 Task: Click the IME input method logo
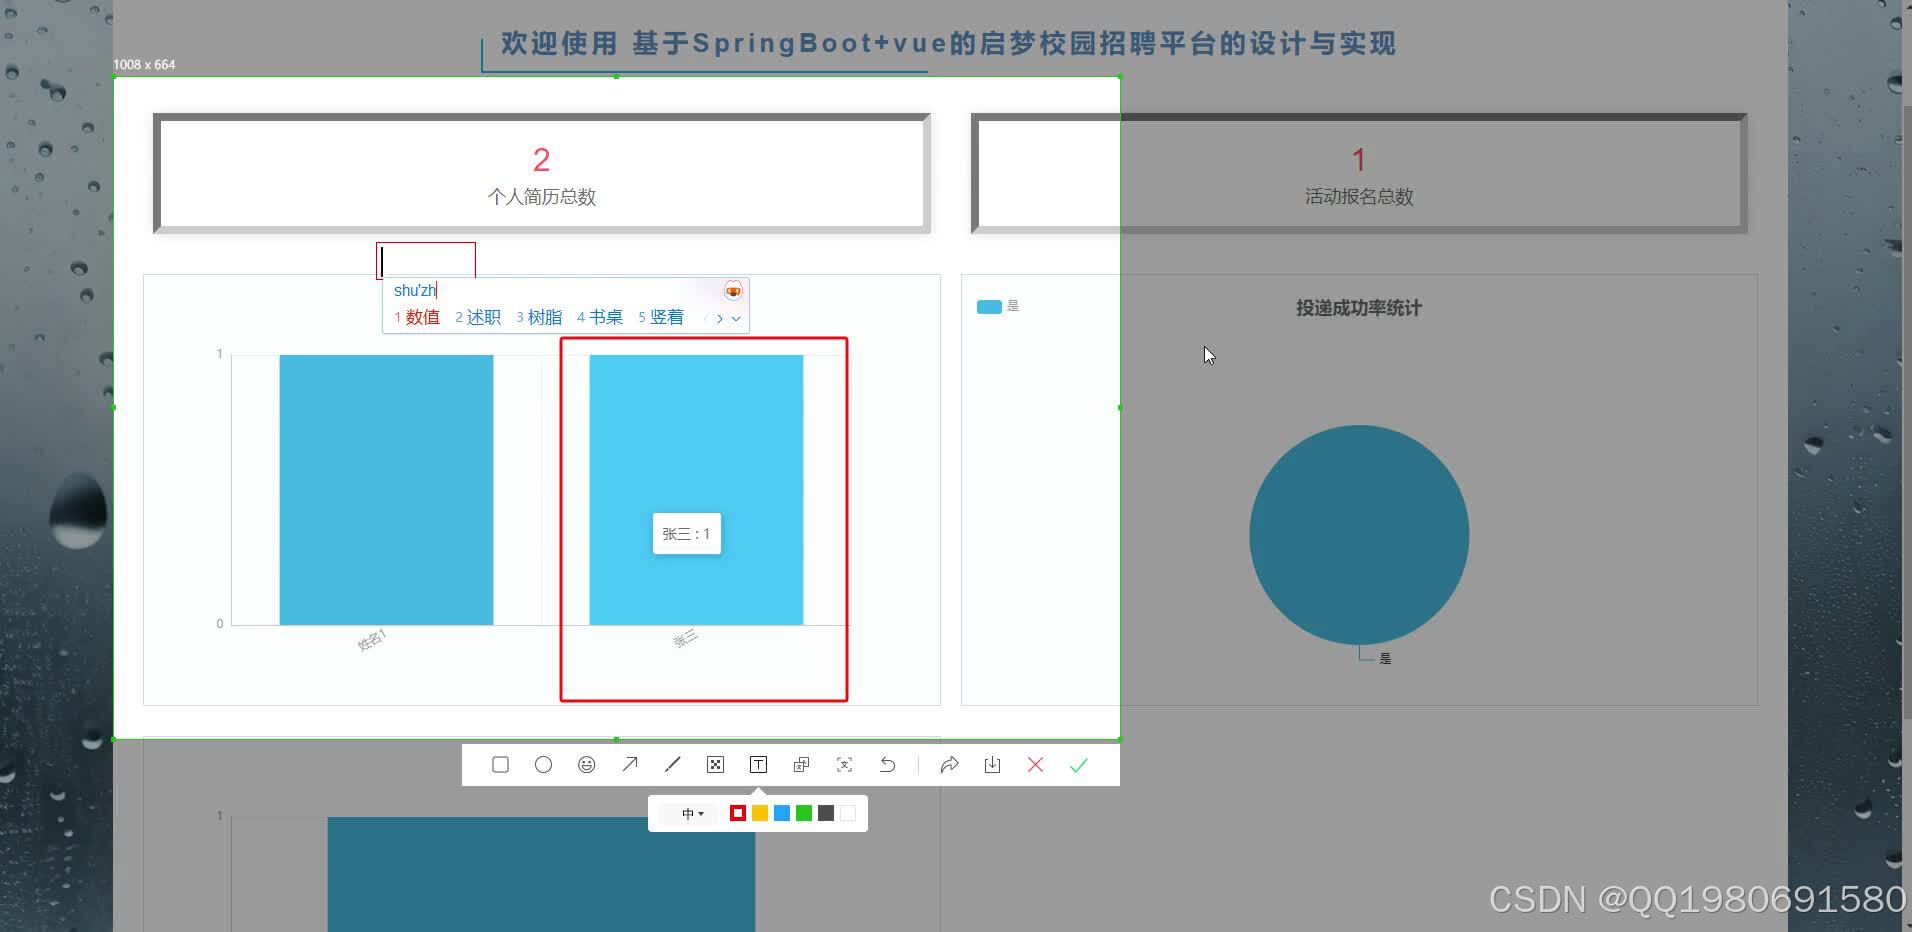point(733,290)
